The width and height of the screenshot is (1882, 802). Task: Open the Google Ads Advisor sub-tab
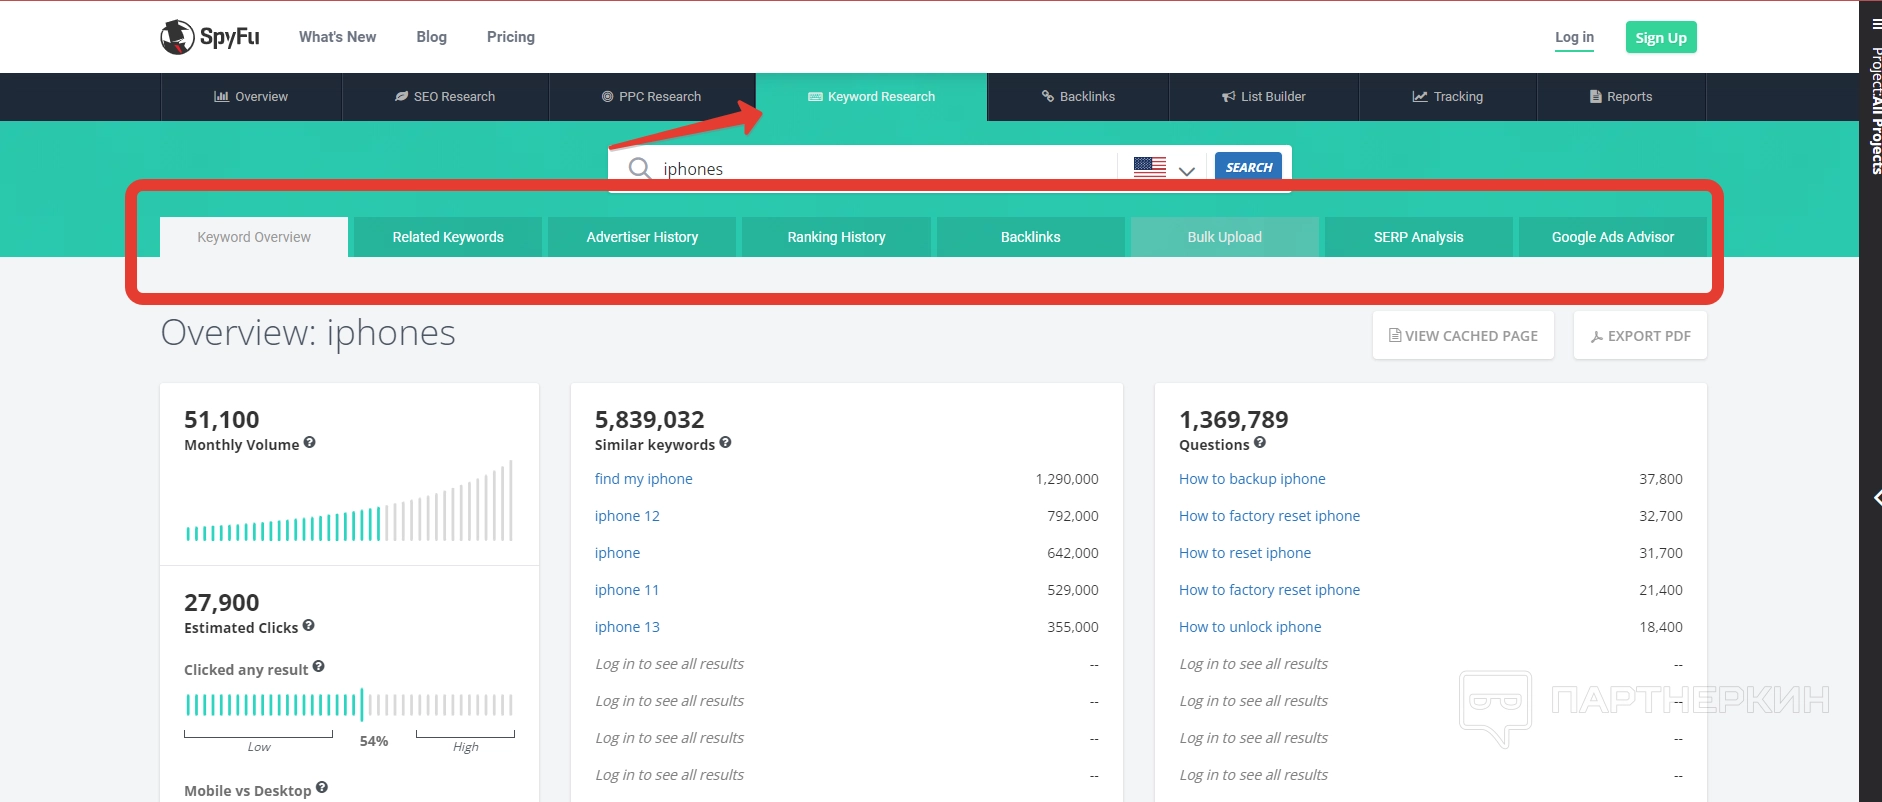point(1612,237)
